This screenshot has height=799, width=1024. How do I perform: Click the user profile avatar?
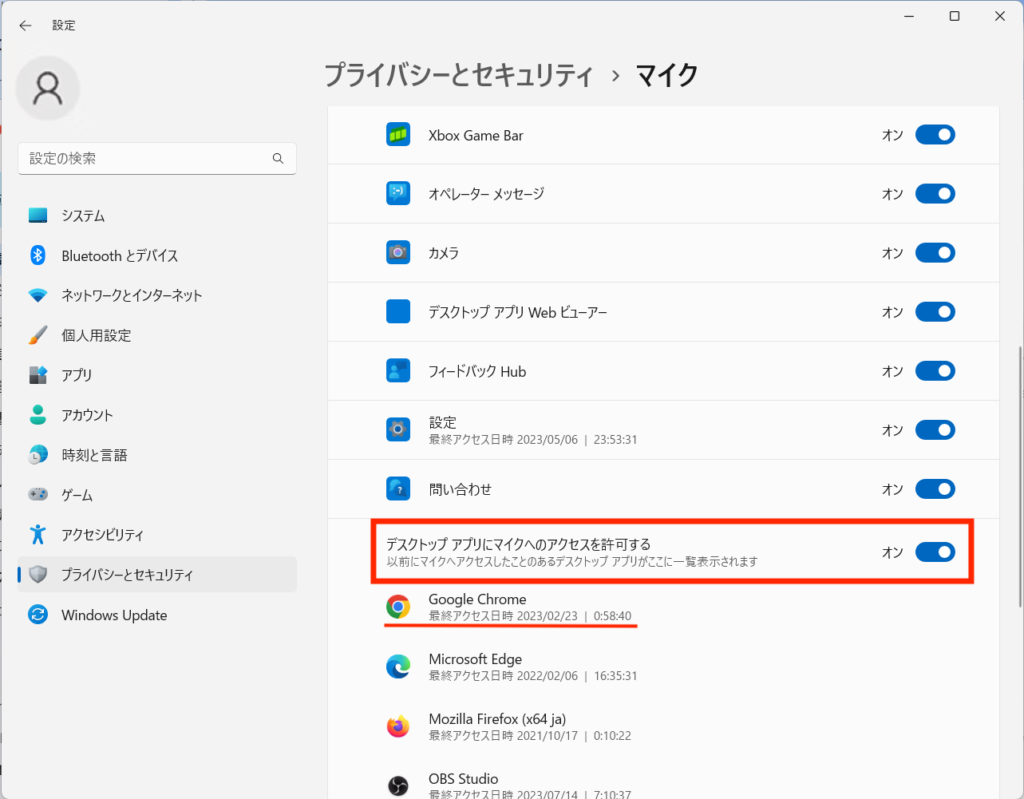click(48, 89)
